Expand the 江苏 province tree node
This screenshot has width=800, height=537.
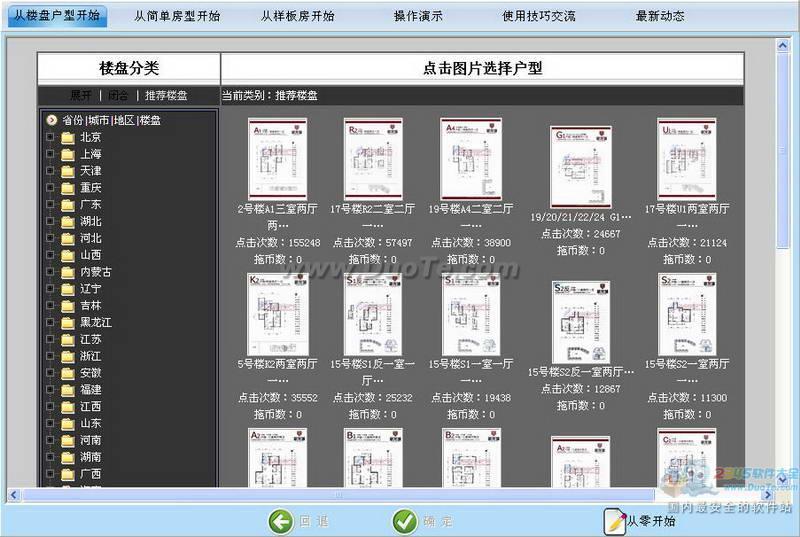pos(50,339)
